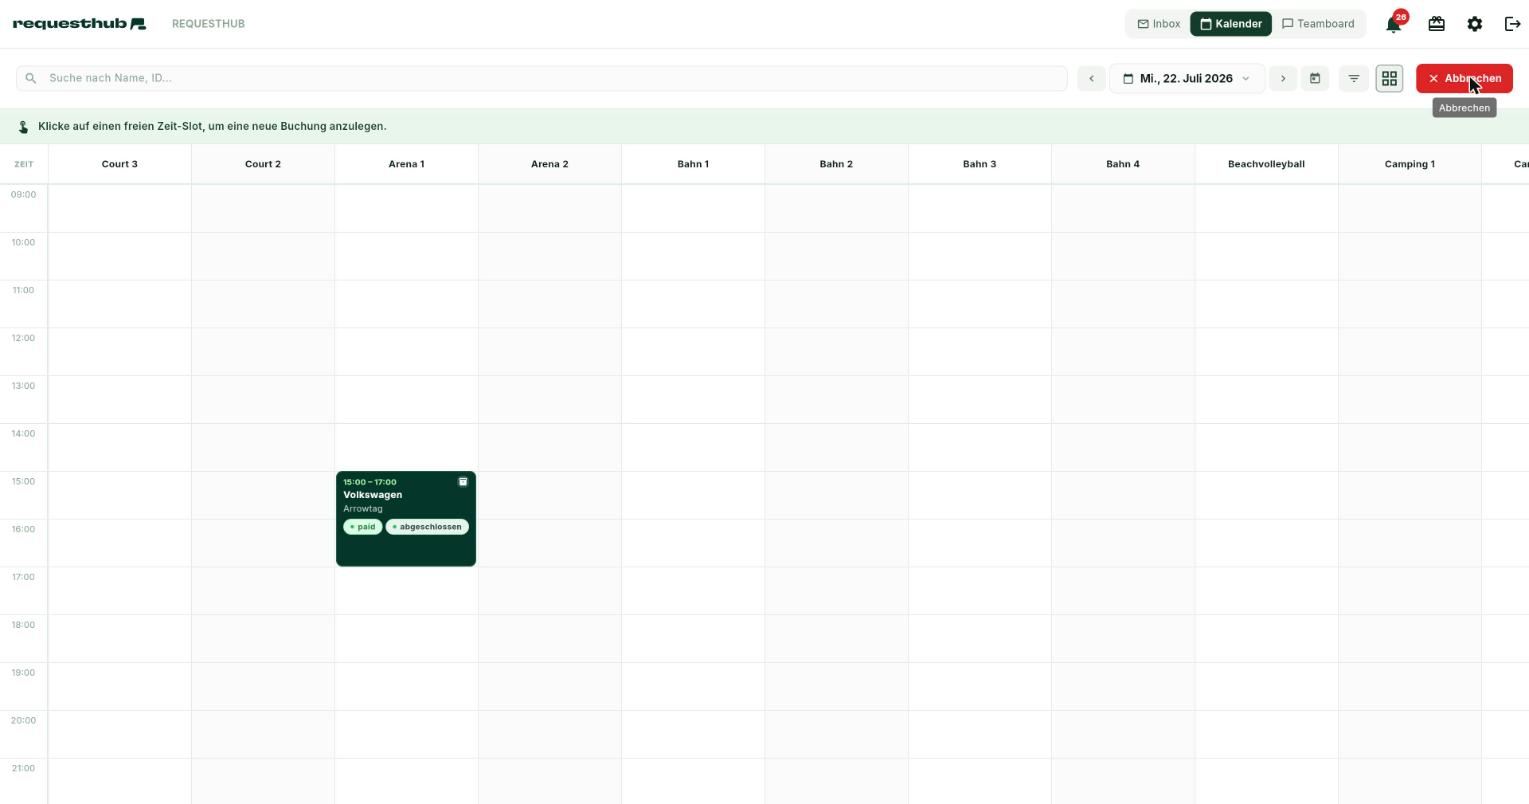Click the Court 3 column header
Image resolution: width=1529 pixels, height=804 pixels.
point(120,164)
